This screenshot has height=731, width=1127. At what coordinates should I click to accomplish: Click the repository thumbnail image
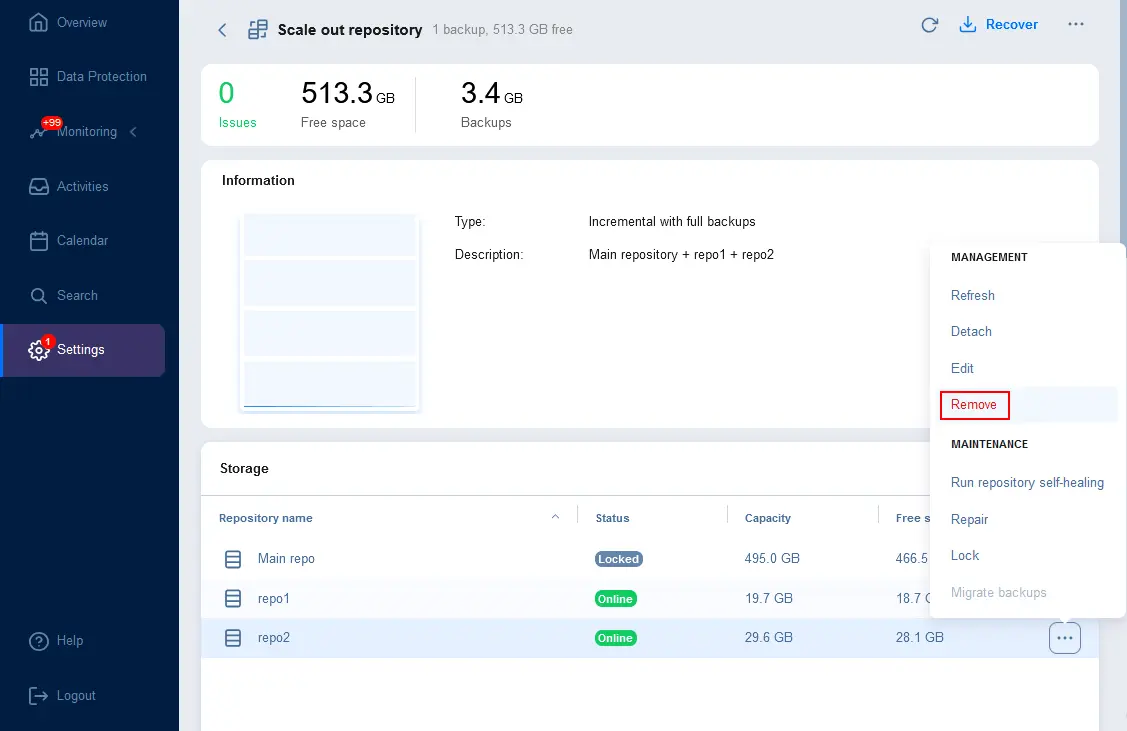[x=330, y=313]
